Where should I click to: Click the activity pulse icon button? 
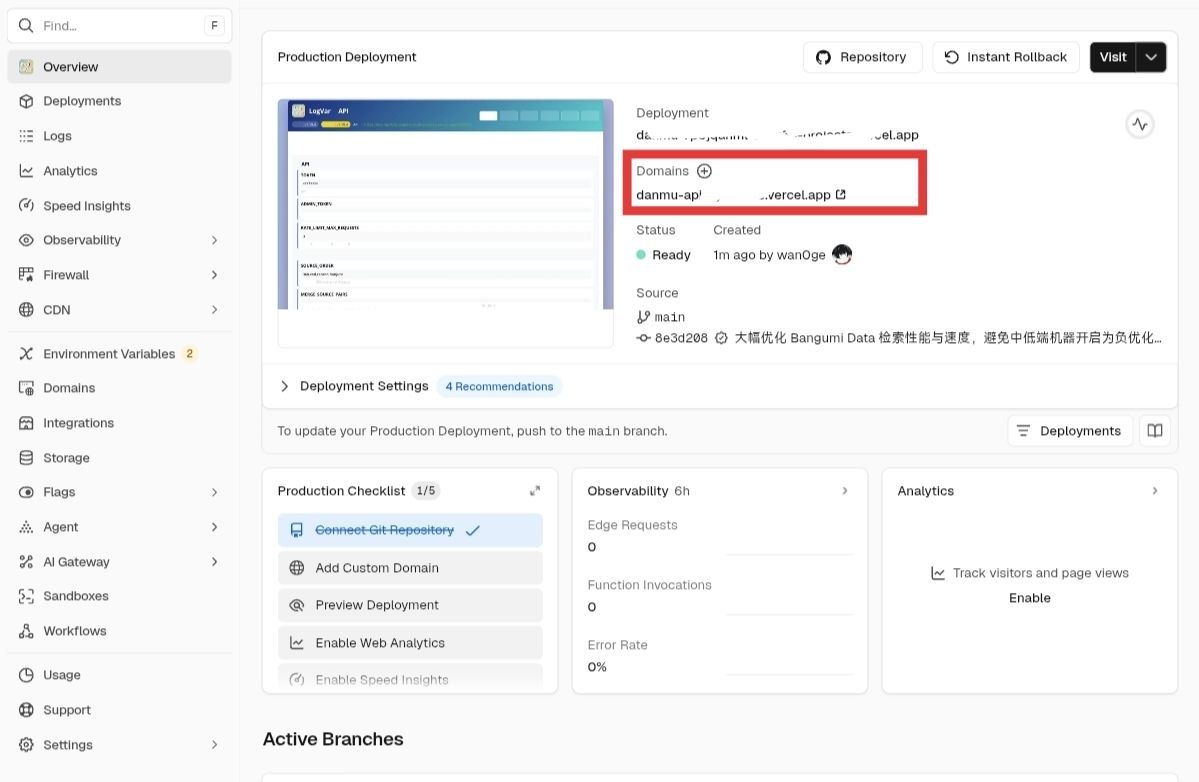1139,124
